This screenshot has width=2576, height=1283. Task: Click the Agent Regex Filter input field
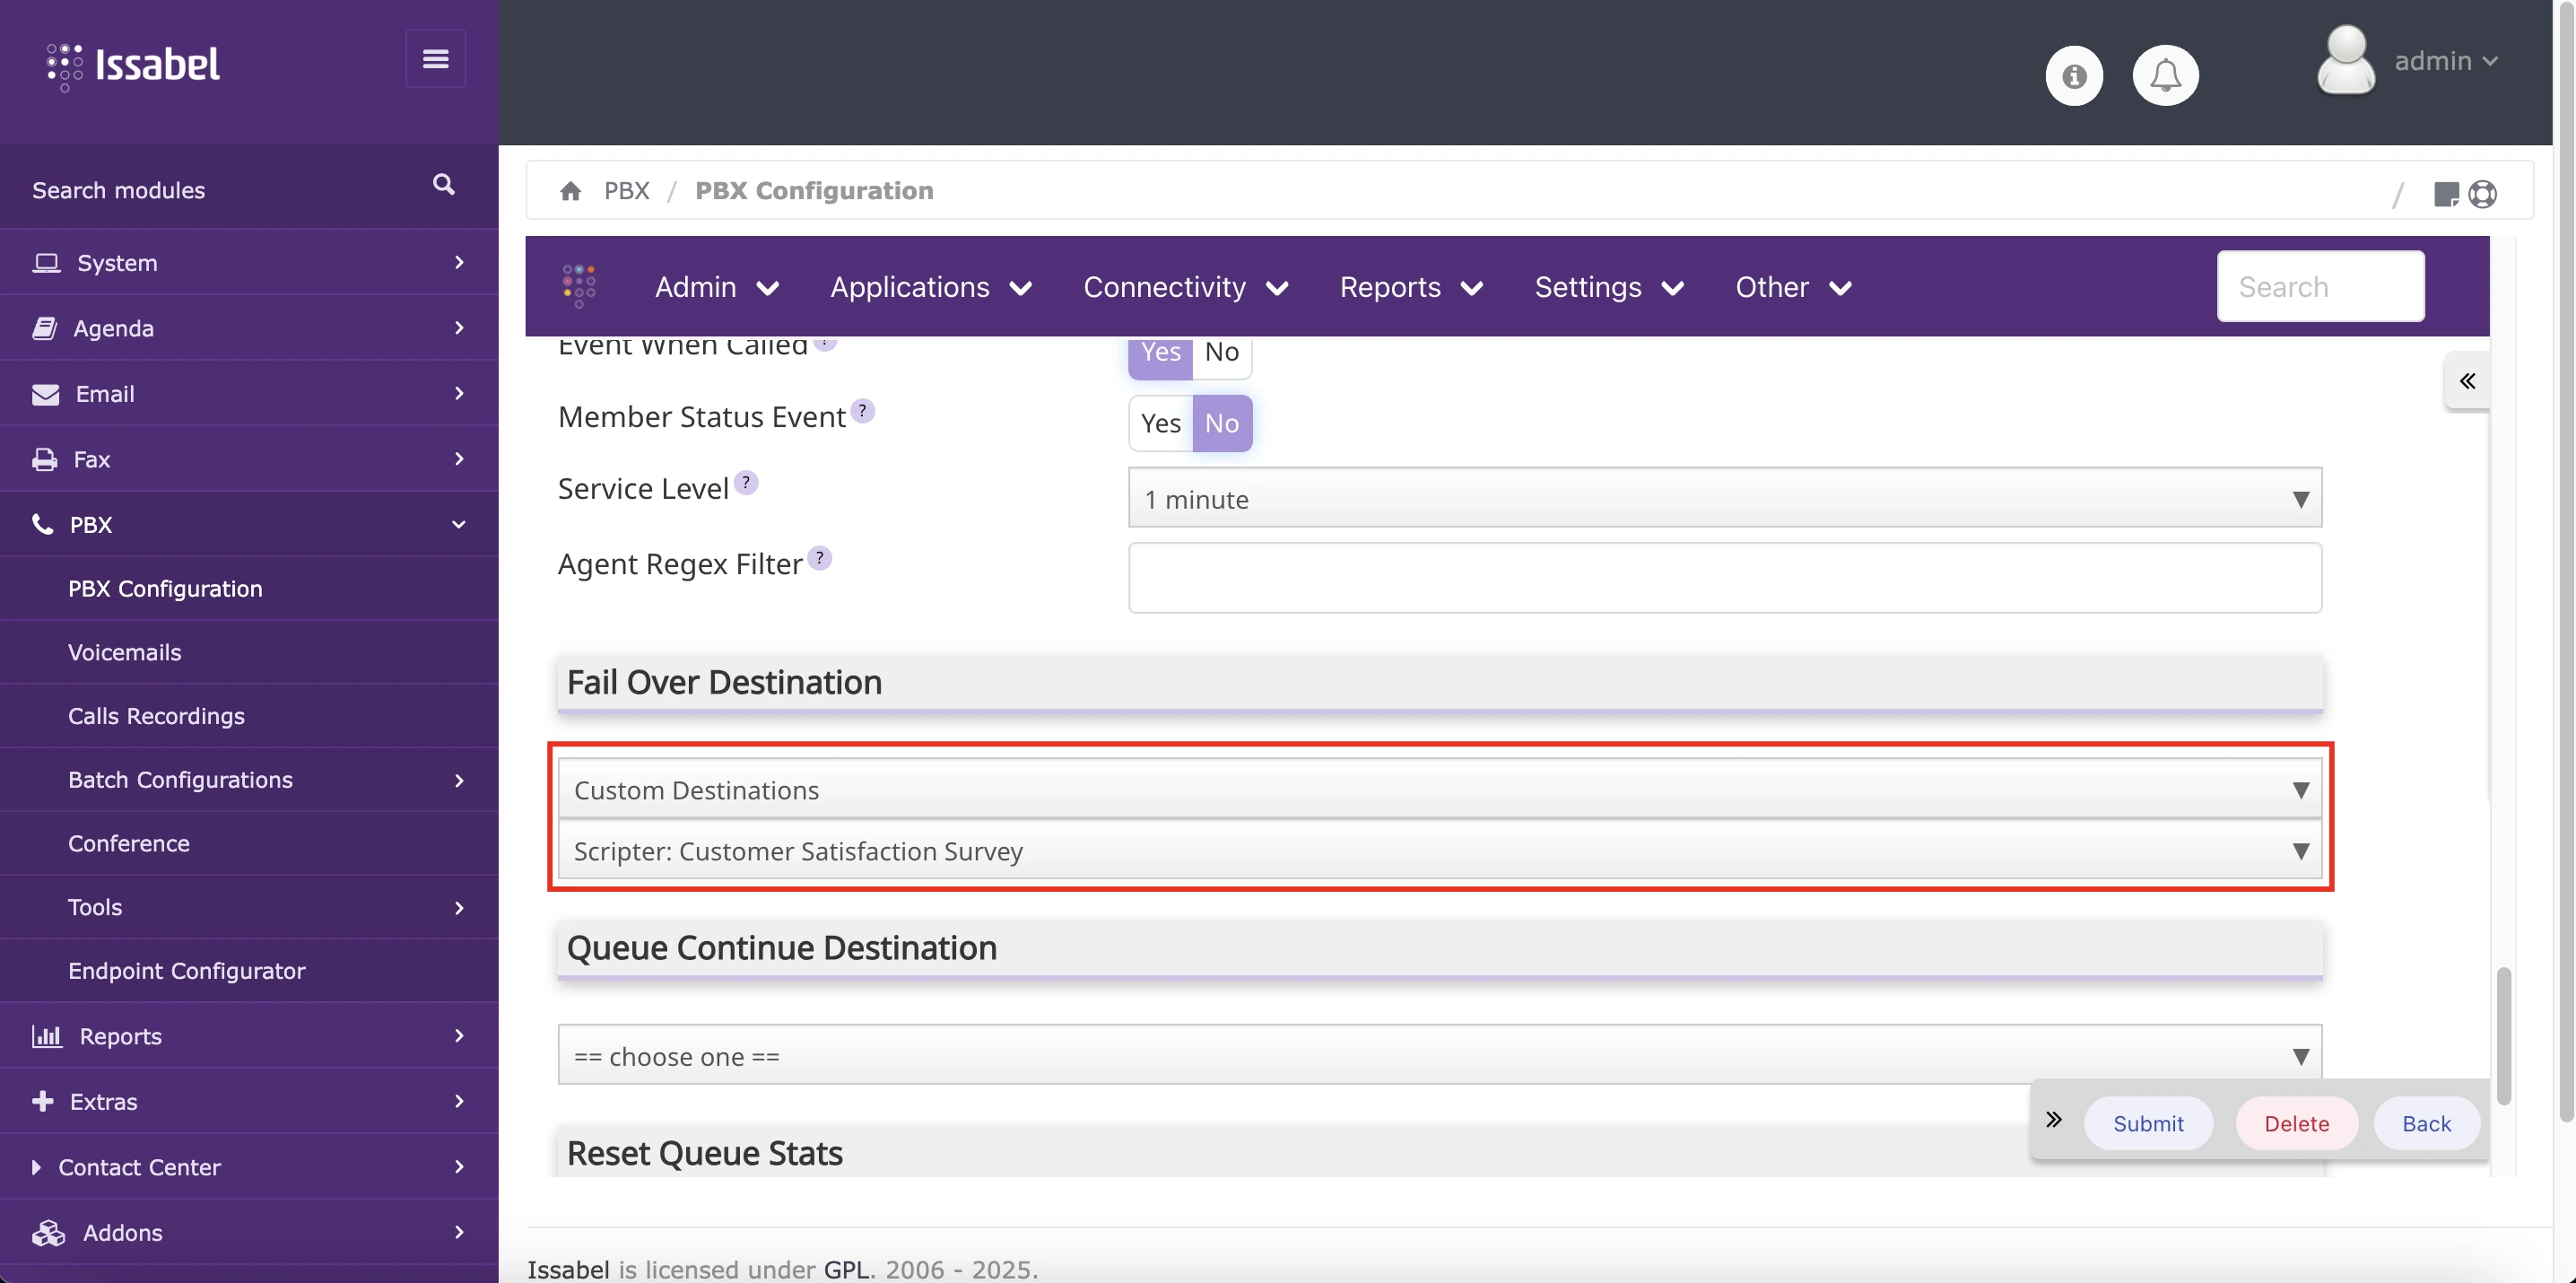coord(1725,578)
